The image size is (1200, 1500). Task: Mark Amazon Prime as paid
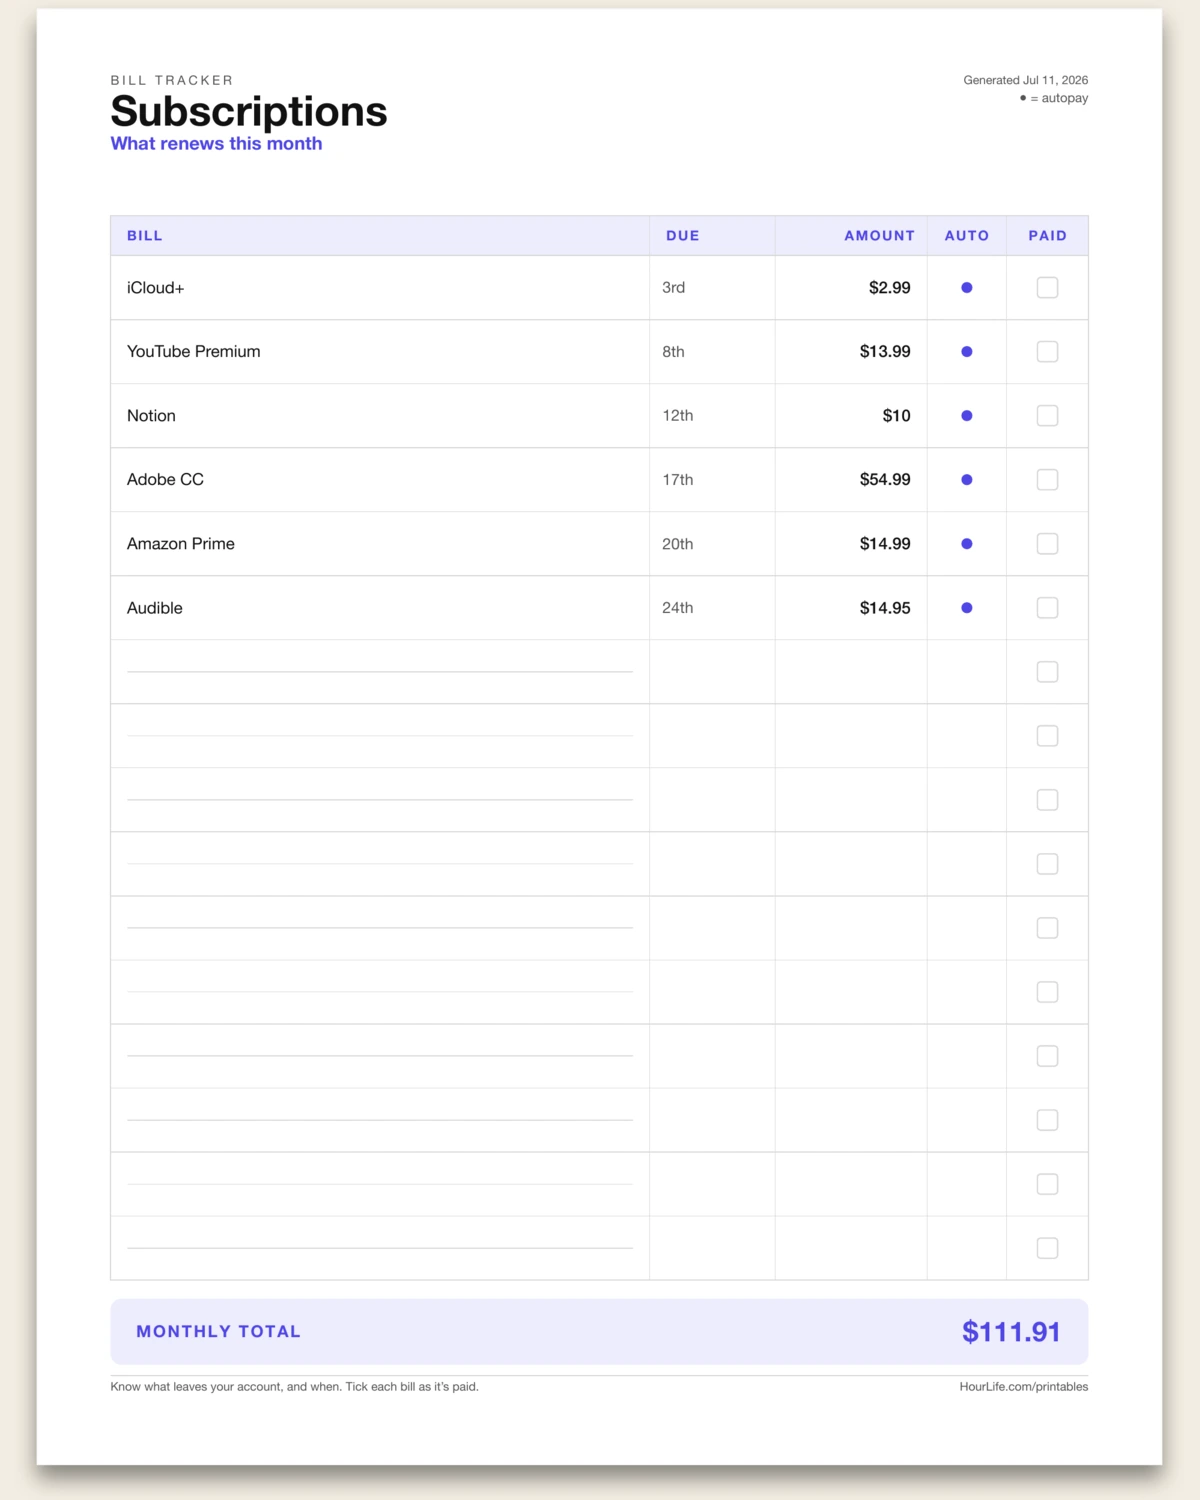[1047, 544]
